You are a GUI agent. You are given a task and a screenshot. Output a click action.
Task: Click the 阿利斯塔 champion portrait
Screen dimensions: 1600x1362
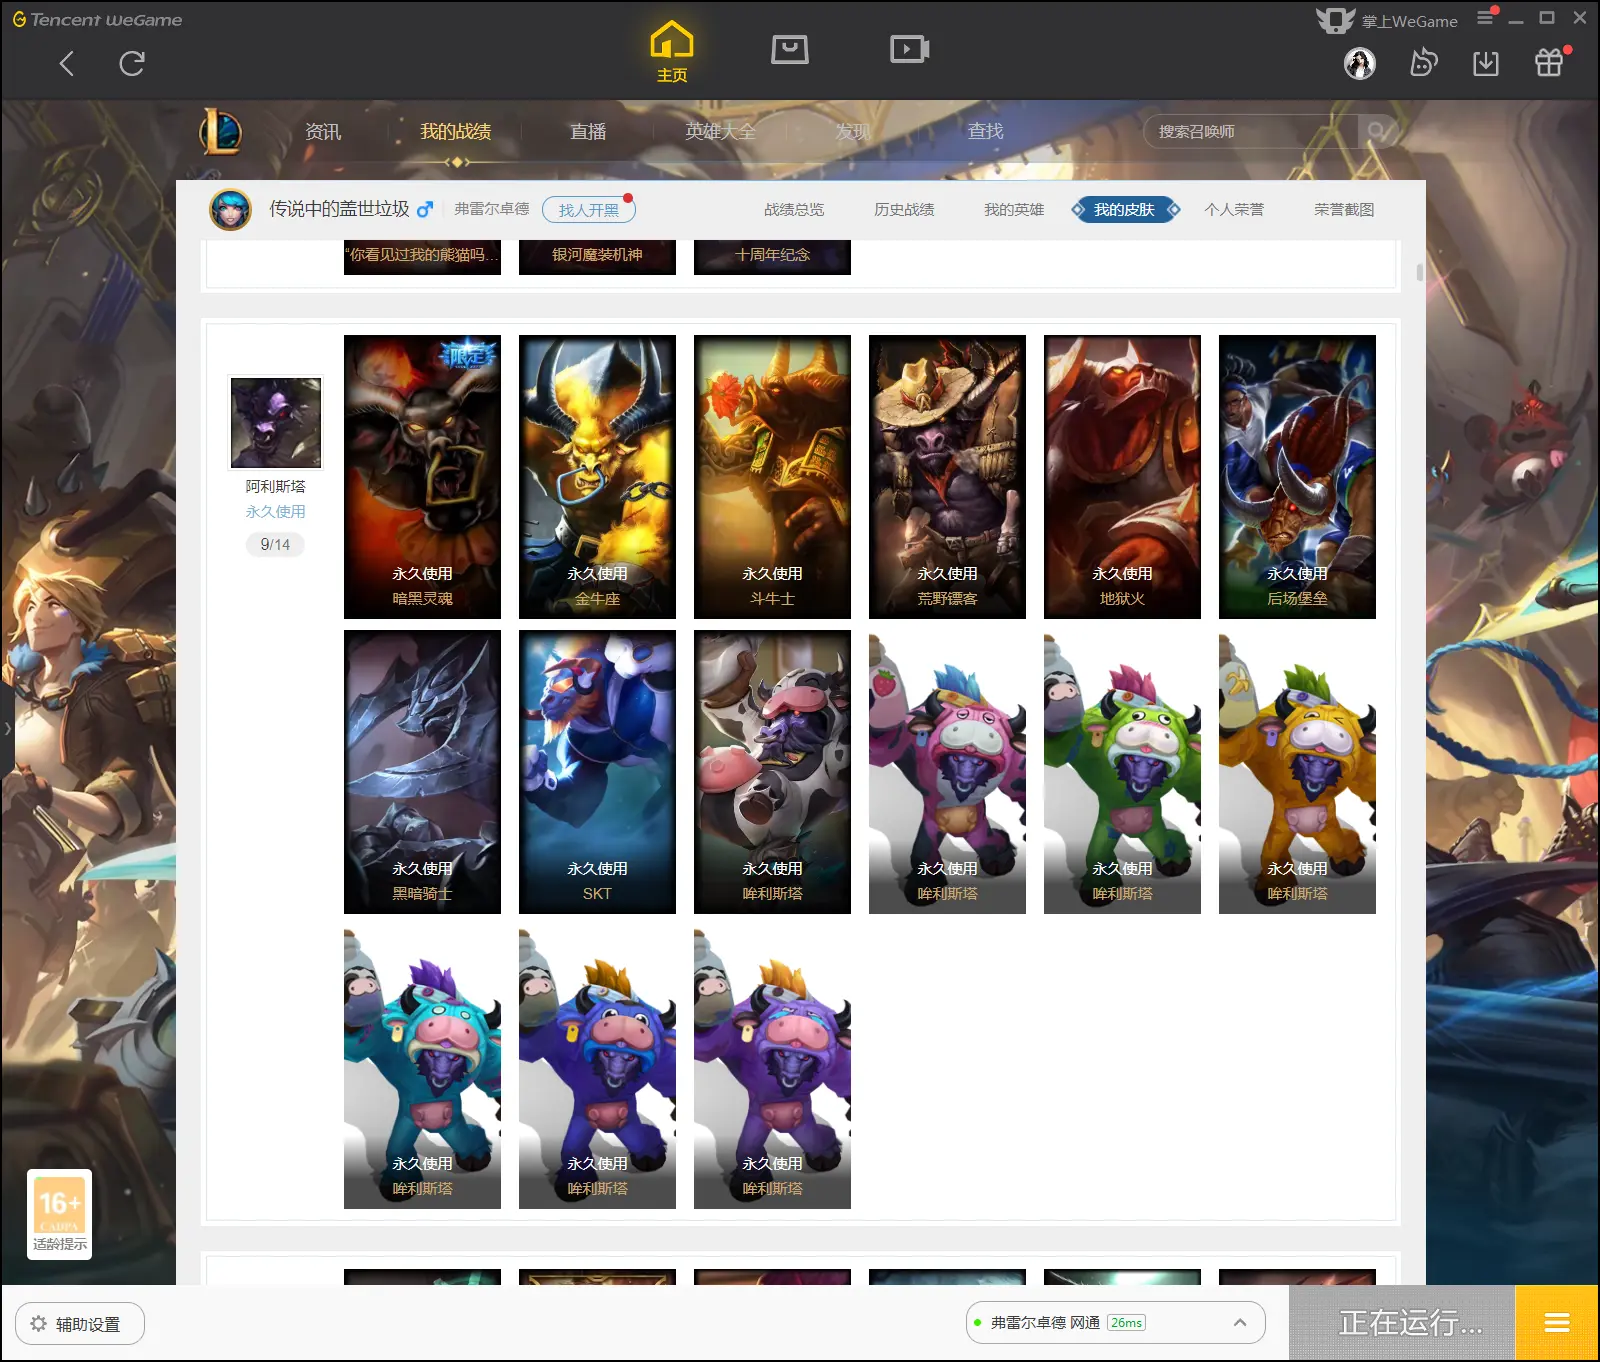(276, 423)
